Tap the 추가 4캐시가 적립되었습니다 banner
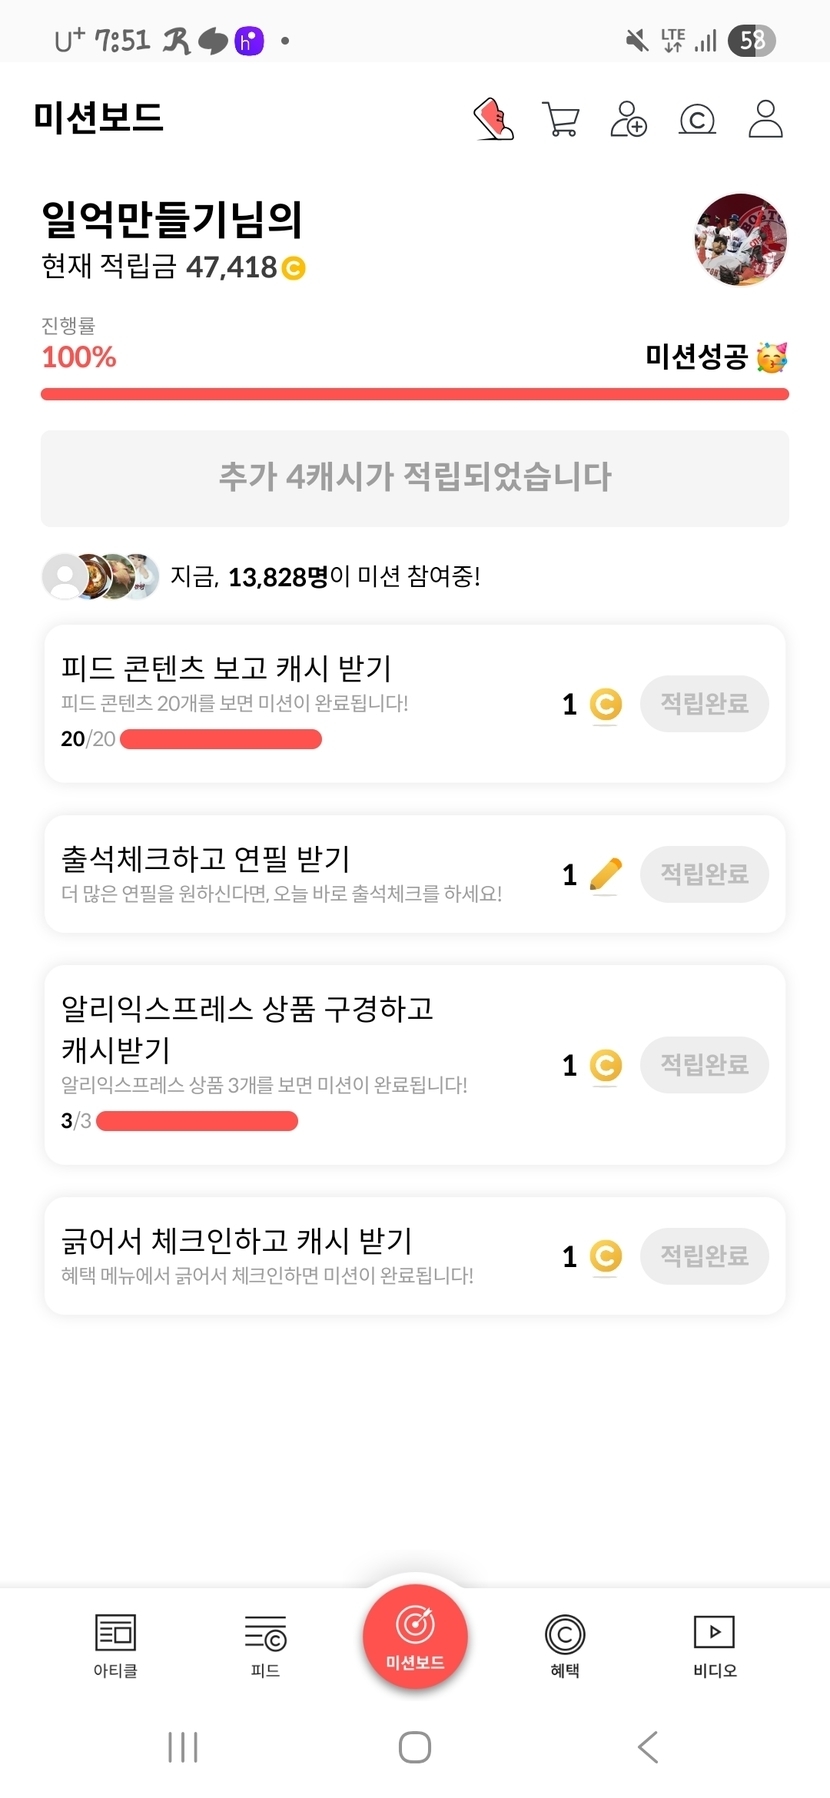 coord(415,478)
